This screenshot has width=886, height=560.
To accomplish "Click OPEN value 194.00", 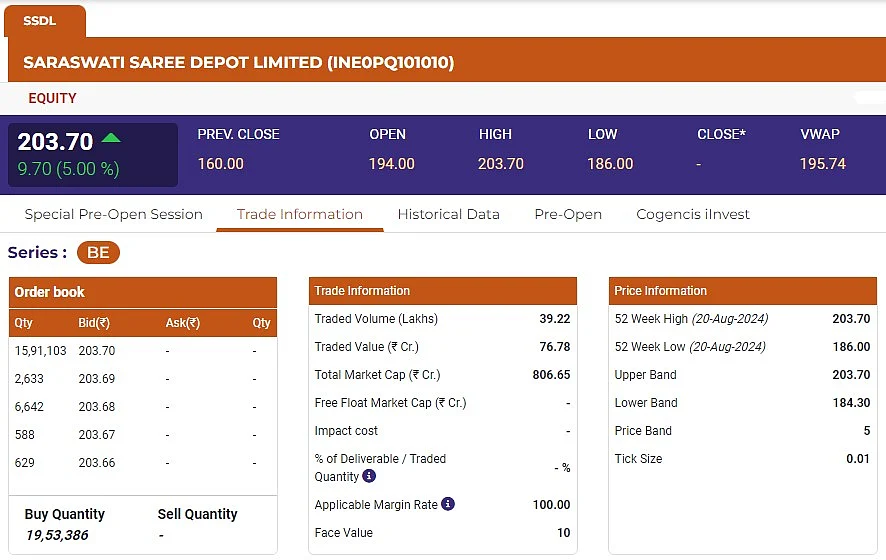I will 392,164.
